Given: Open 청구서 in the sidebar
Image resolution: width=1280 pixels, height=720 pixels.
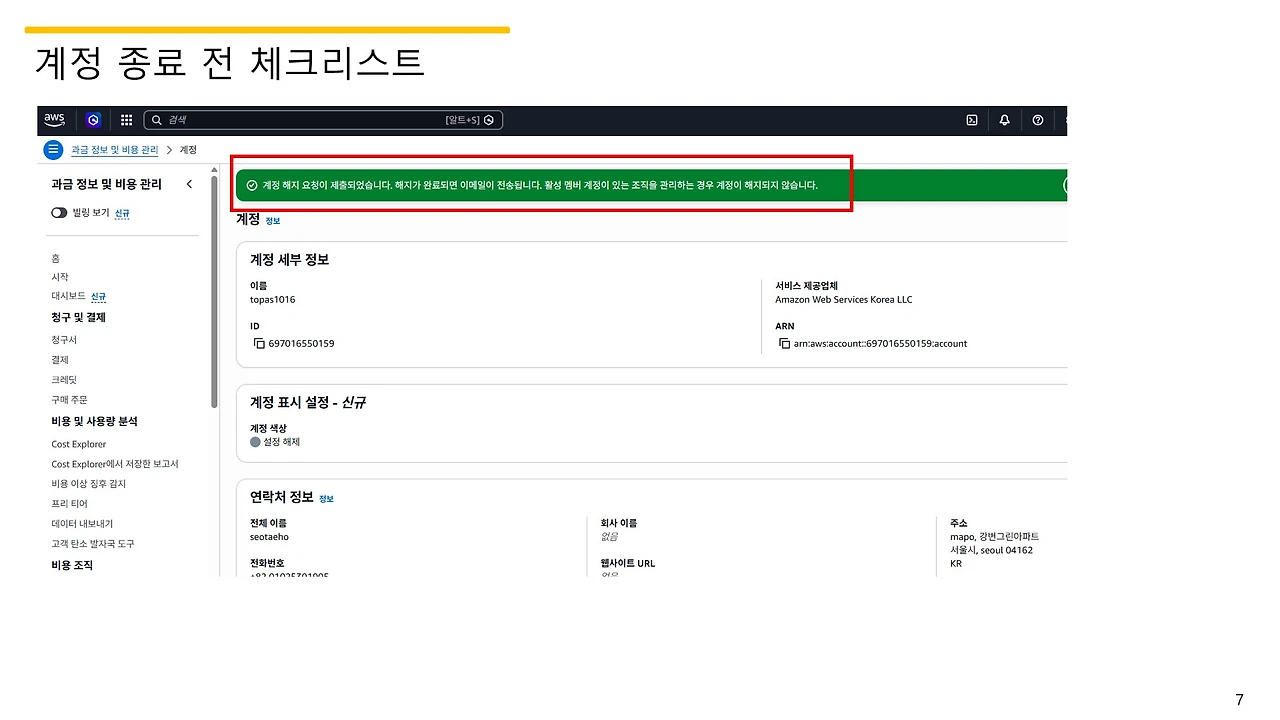Looking at the screenshot, I should coord(64,340).
